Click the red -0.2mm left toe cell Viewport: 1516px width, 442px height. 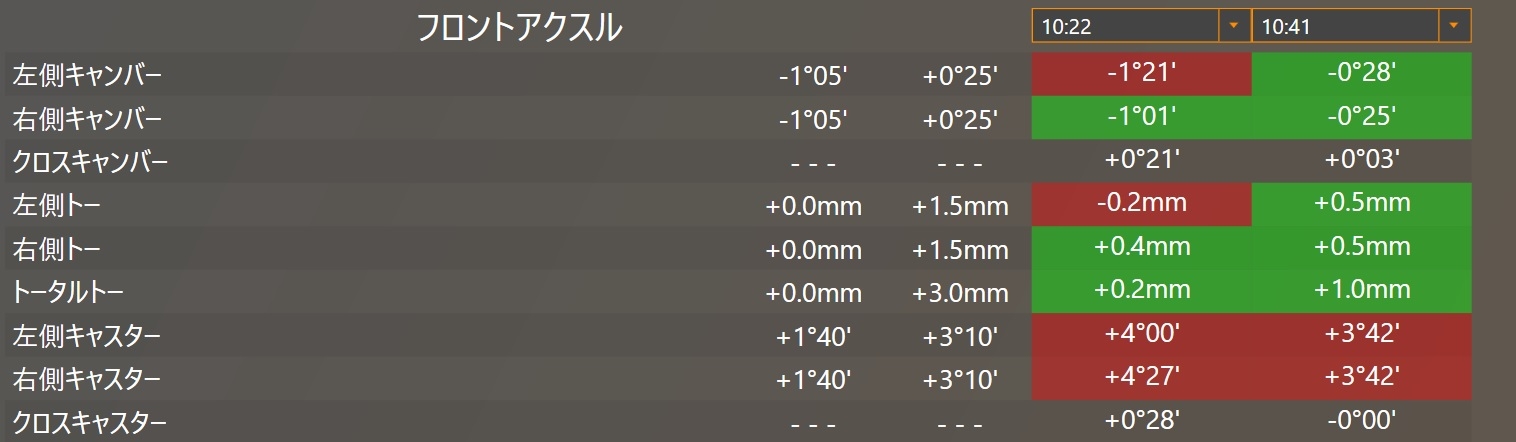[x=1141, y=204]
